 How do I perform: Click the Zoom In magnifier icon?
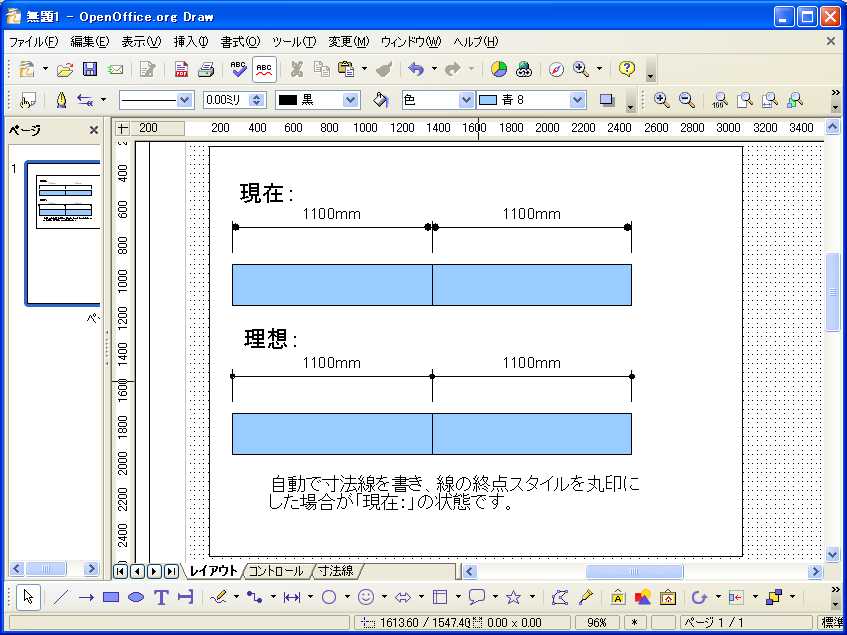tap(661, 100)
